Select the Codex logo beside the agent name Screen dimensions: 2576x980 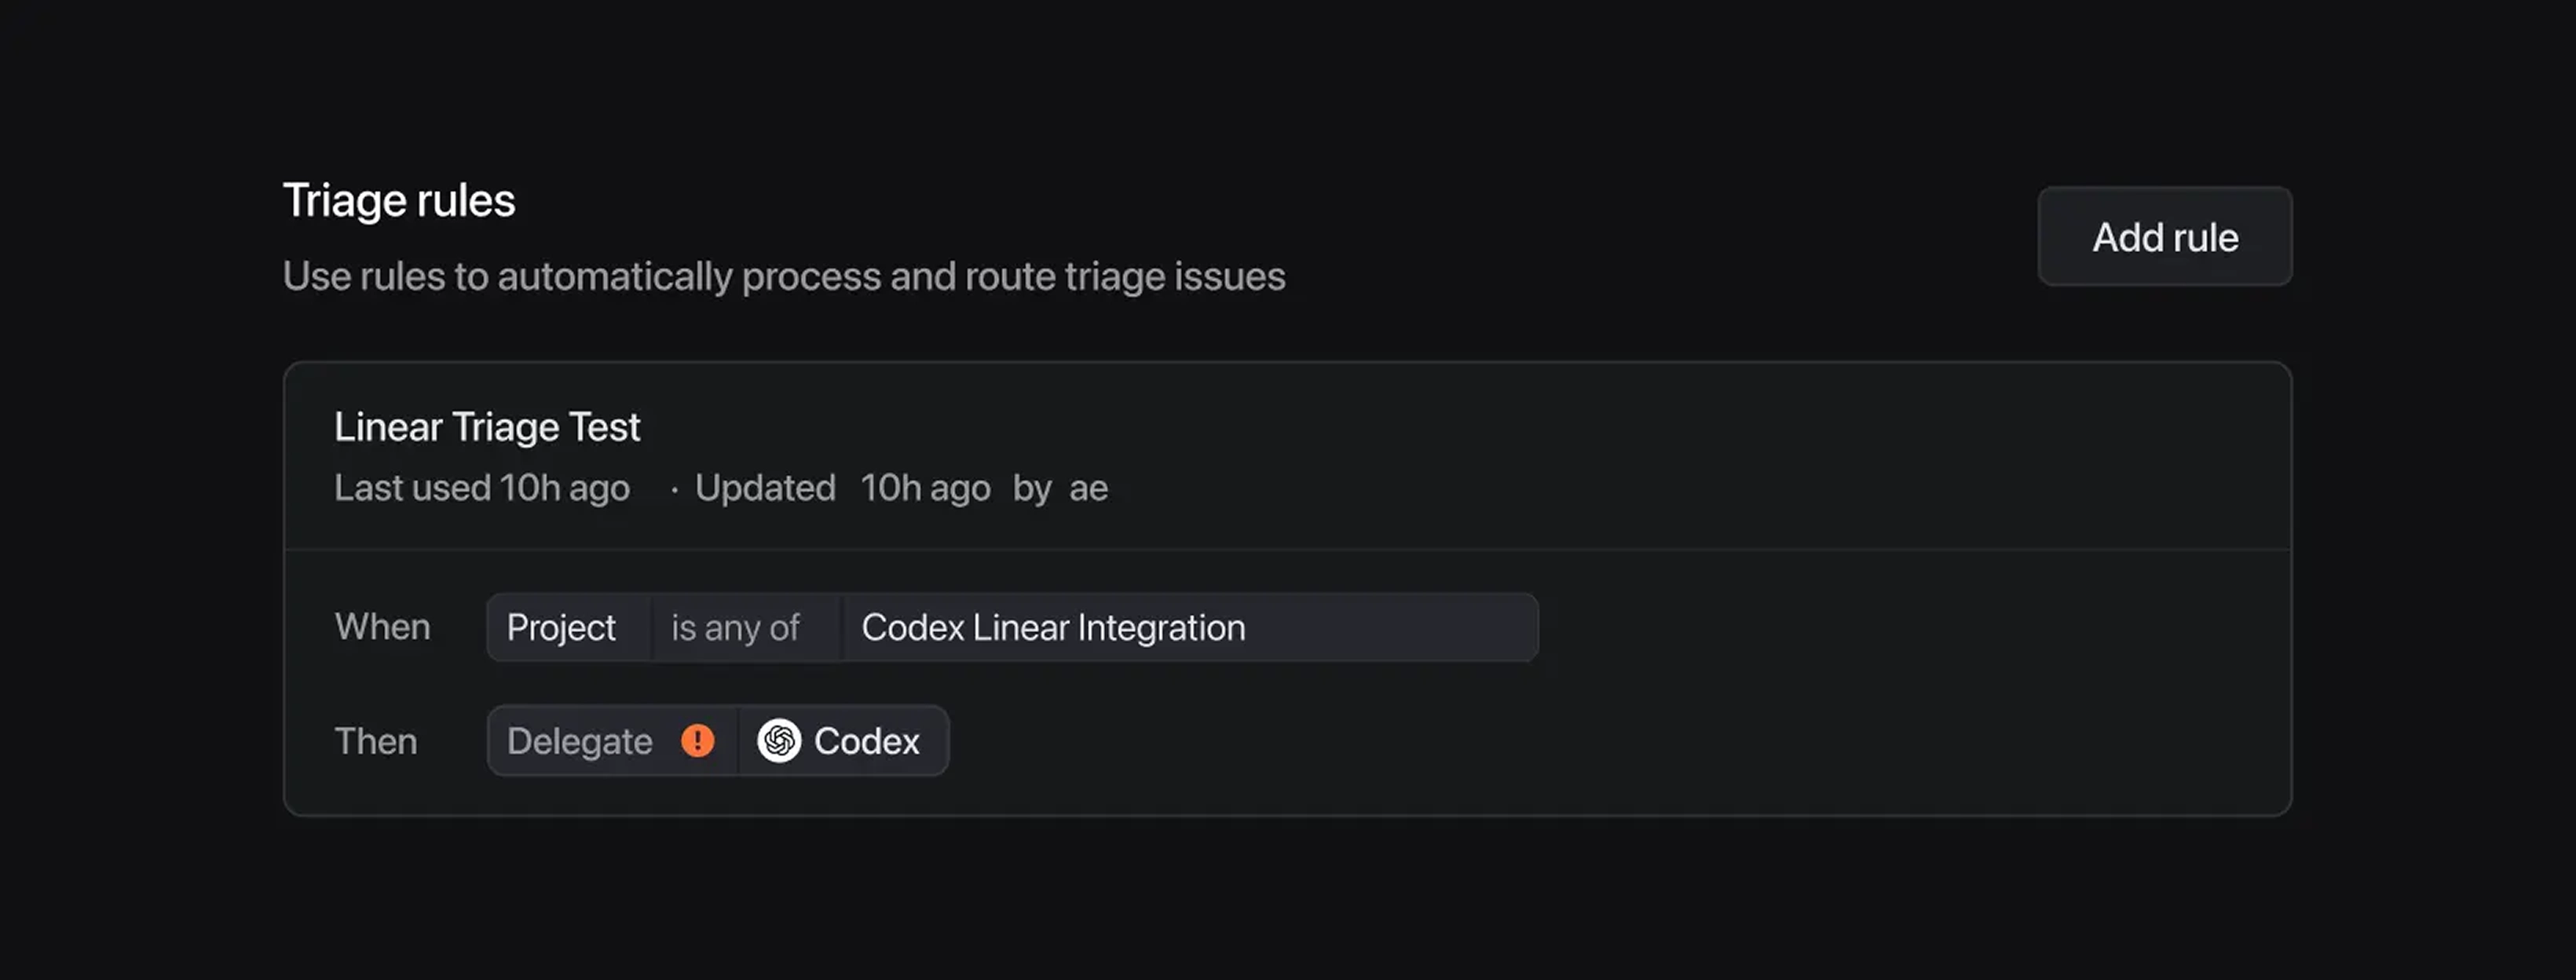[781, 741]
